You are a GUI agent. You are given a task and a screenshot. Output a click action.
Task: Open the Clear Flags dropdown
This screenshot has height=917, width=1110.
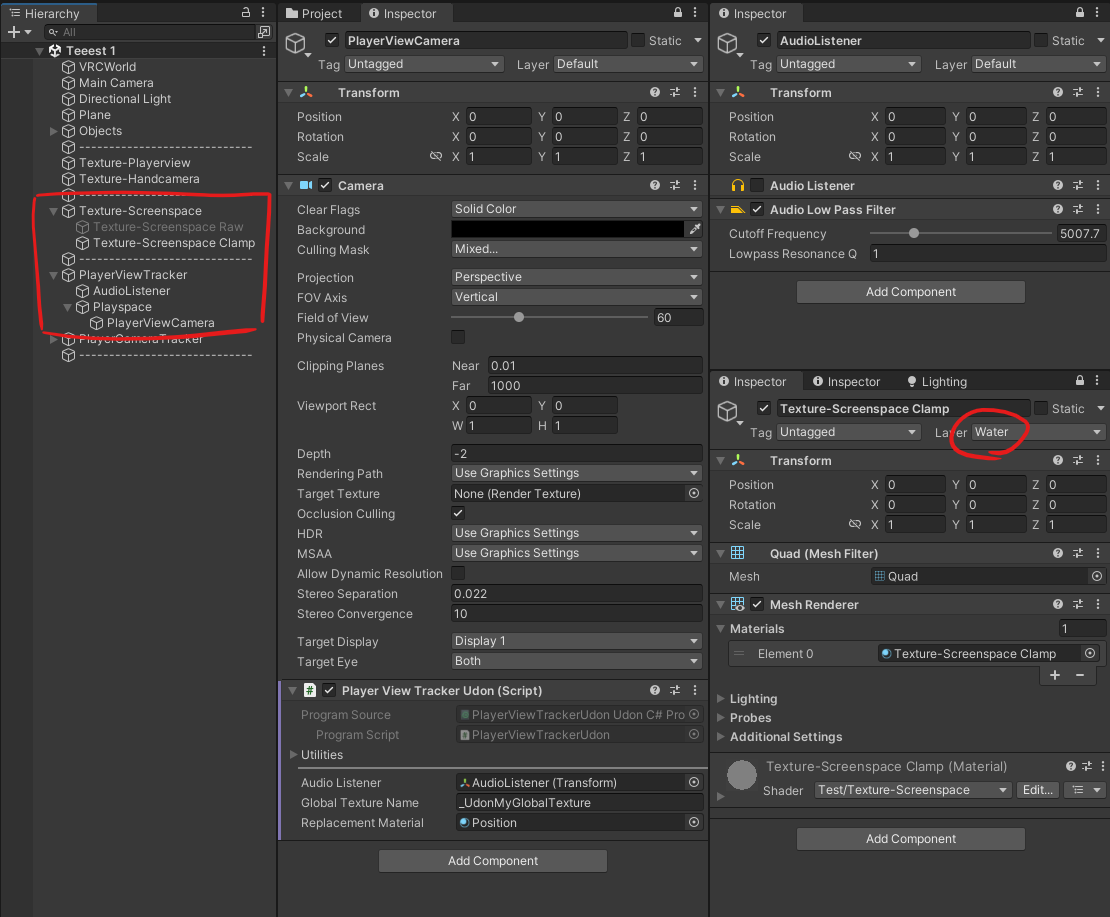pyautogui.click(x=576, y=208)
